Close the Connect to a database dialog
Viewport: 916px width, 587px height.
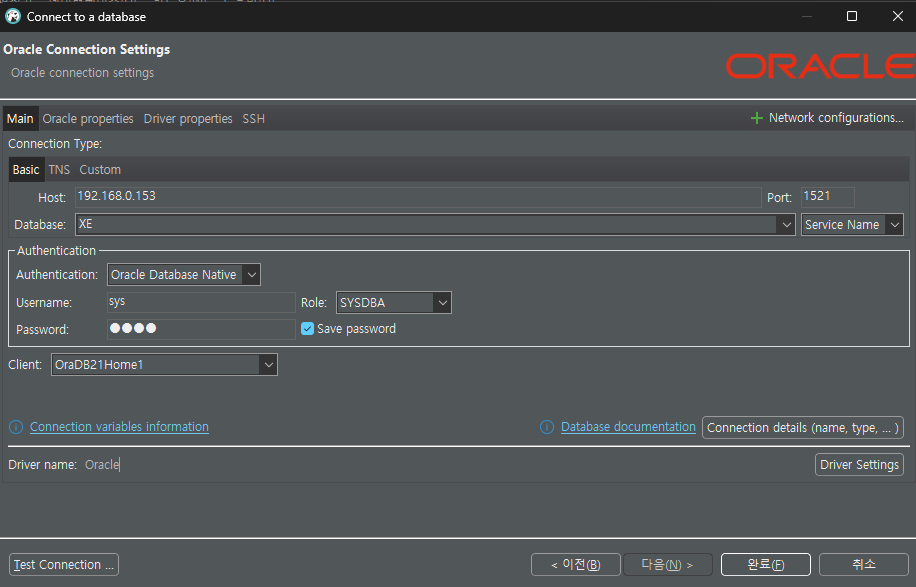[898, 16]
